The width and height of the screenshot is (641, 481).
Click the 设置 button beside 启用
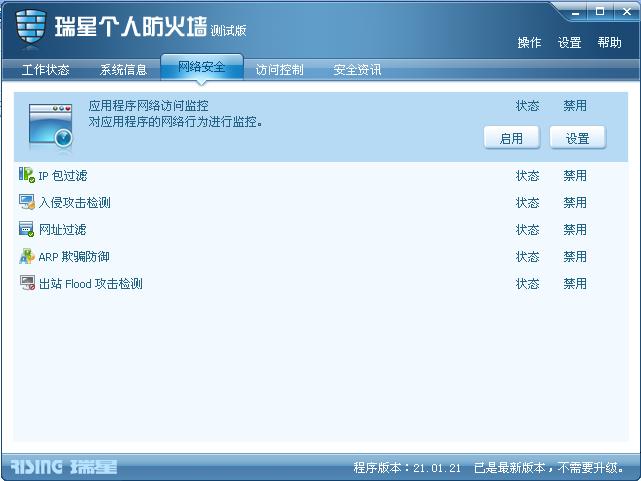[x=578, y=138]
